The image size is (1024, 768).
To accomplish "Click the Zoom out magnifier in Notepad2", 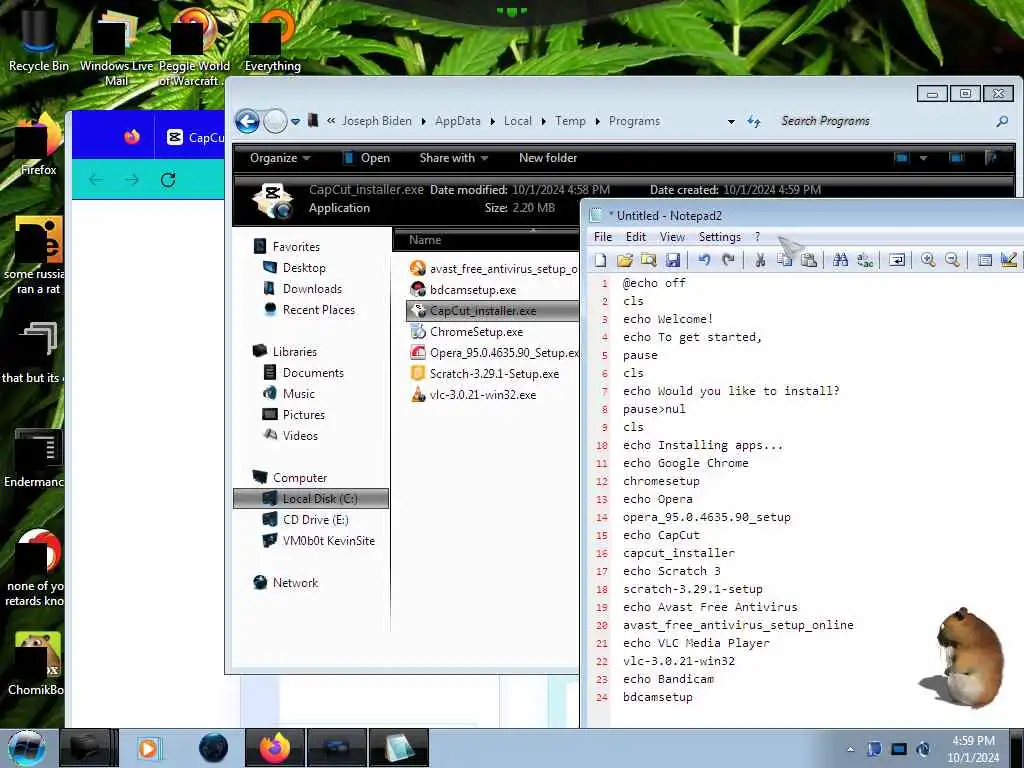I will tap(952, 261).
